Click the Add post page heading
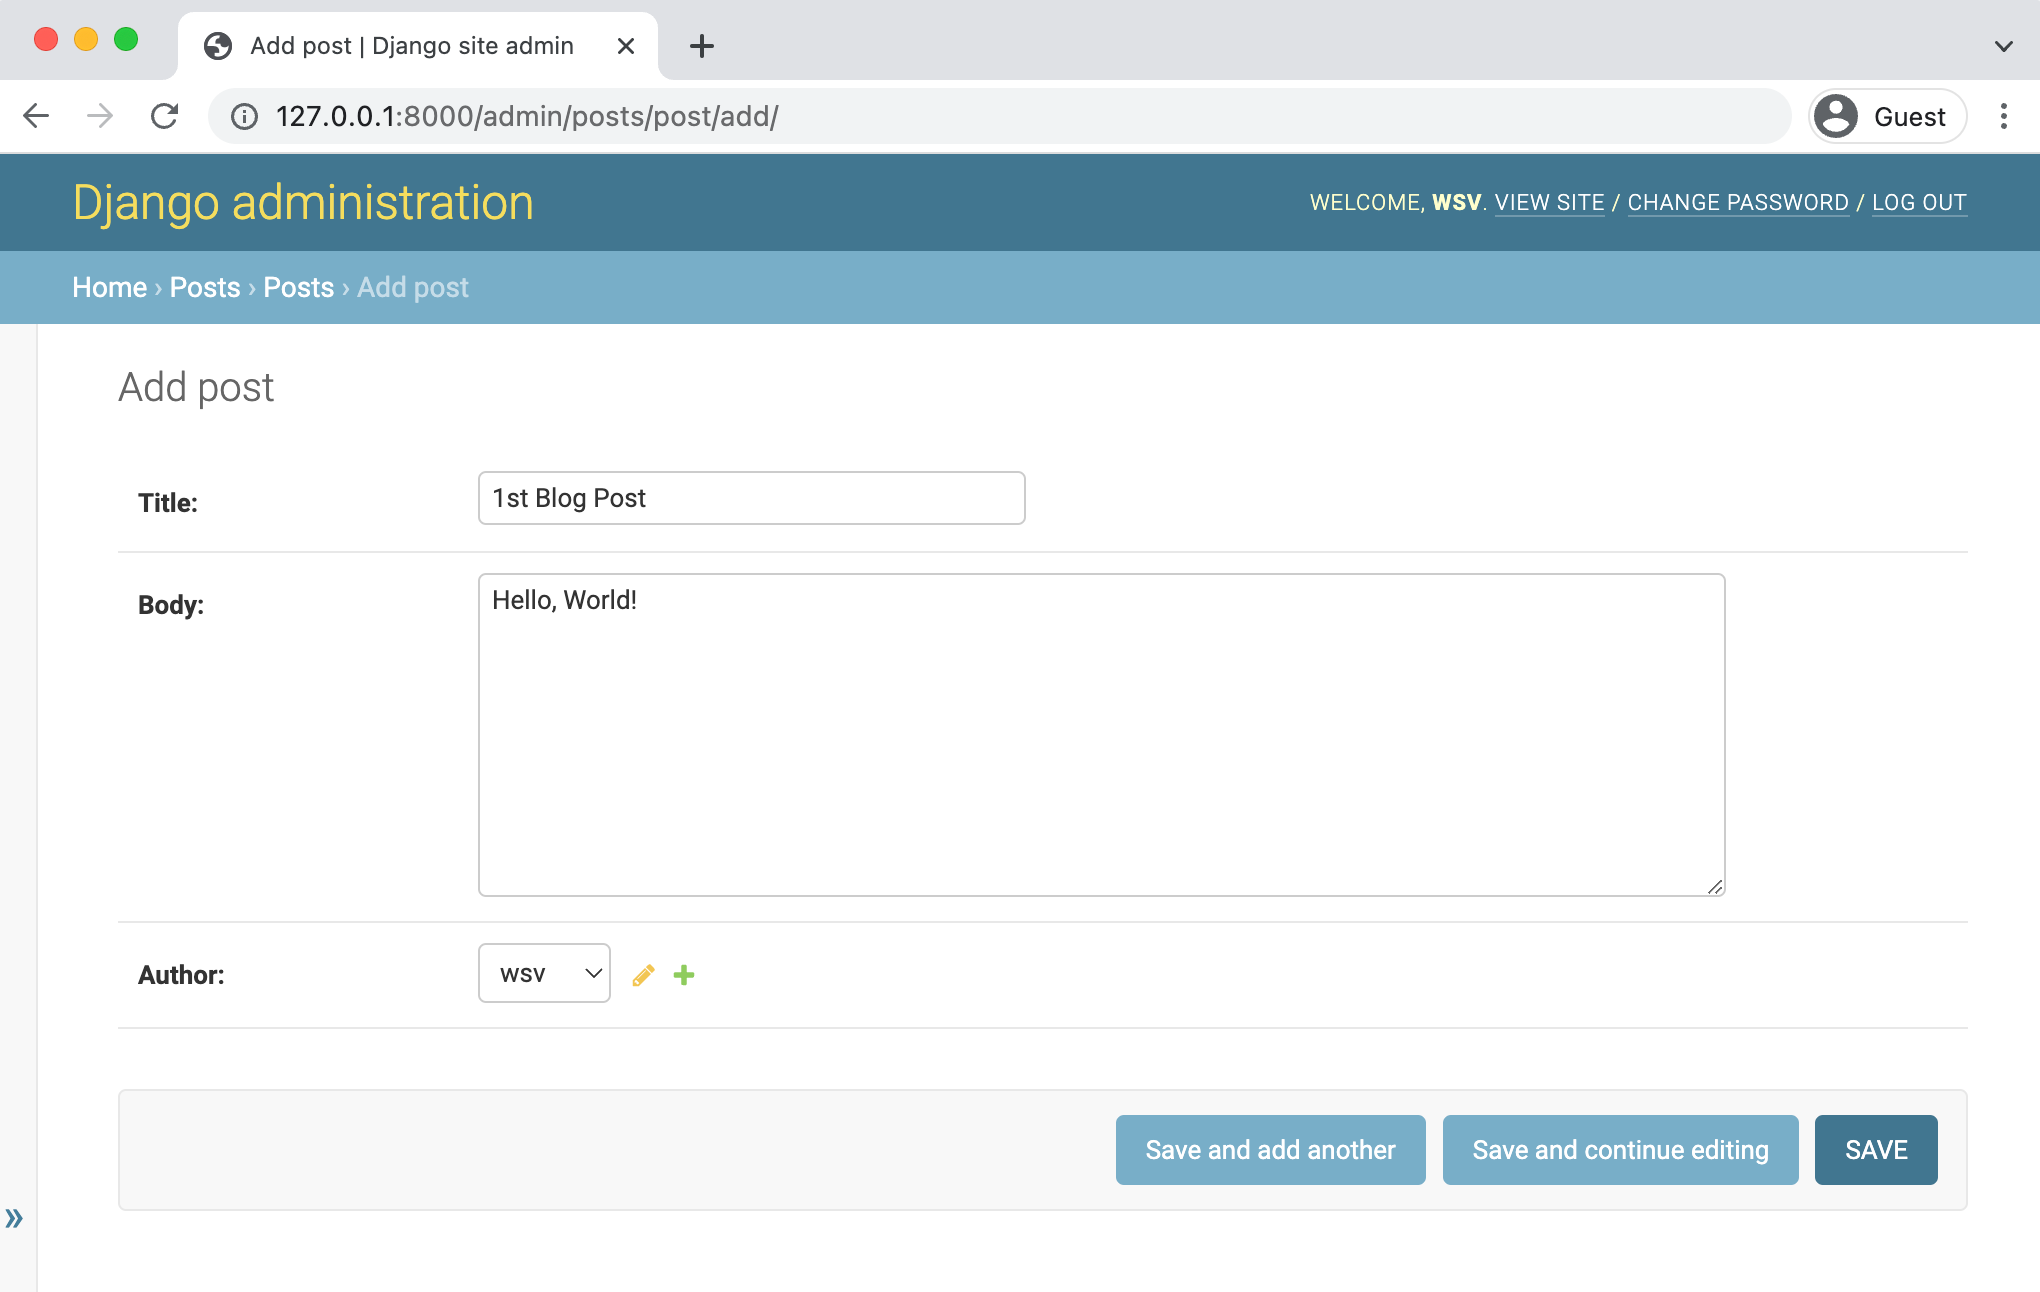The image size is (2040, 1292). coord(196,387)
